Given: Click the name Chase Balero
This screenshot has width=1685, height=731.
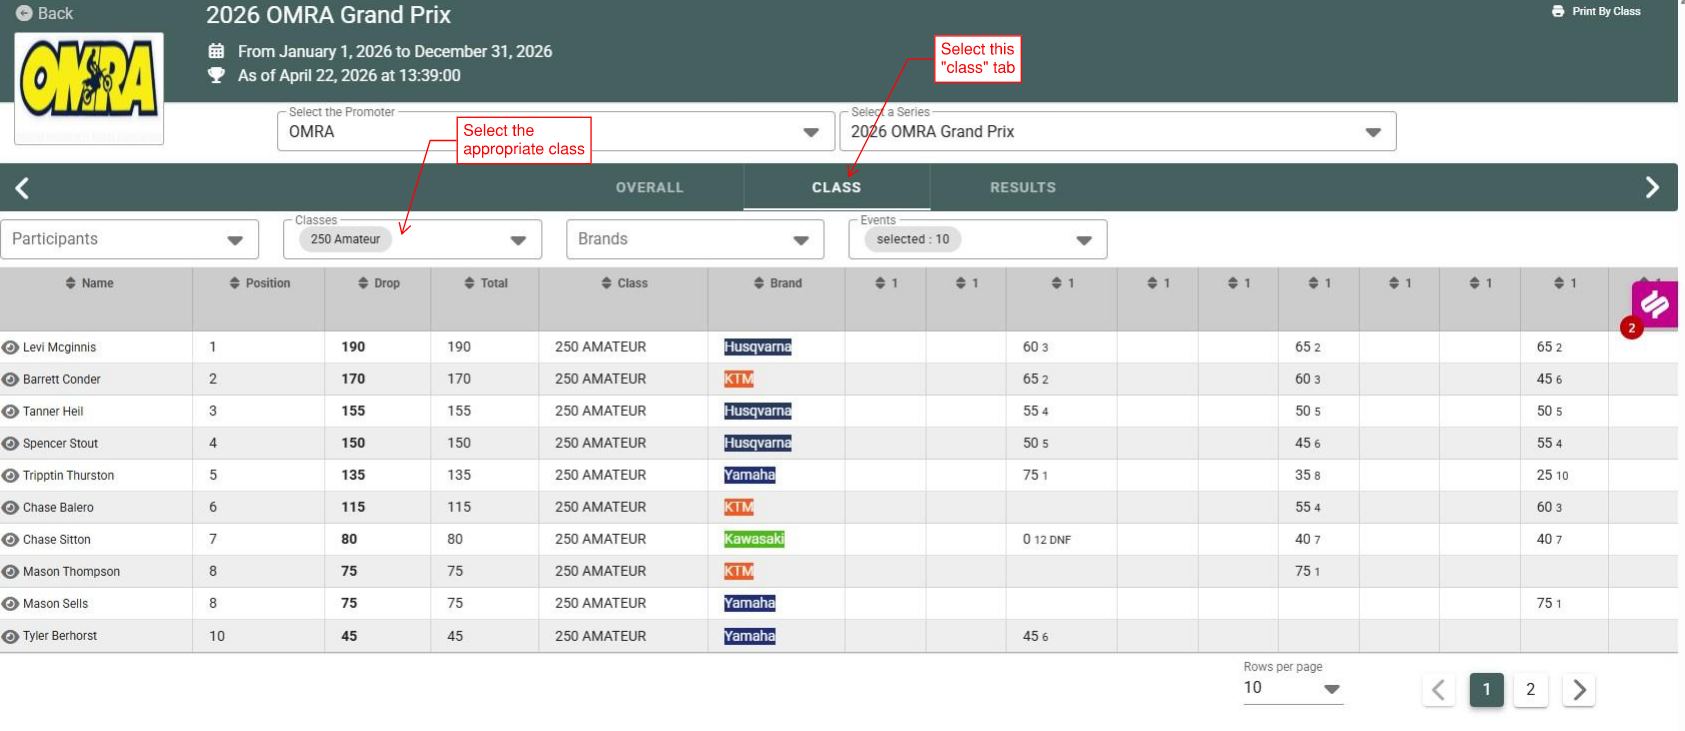Looking at the screenshot, I should (58, 507).
